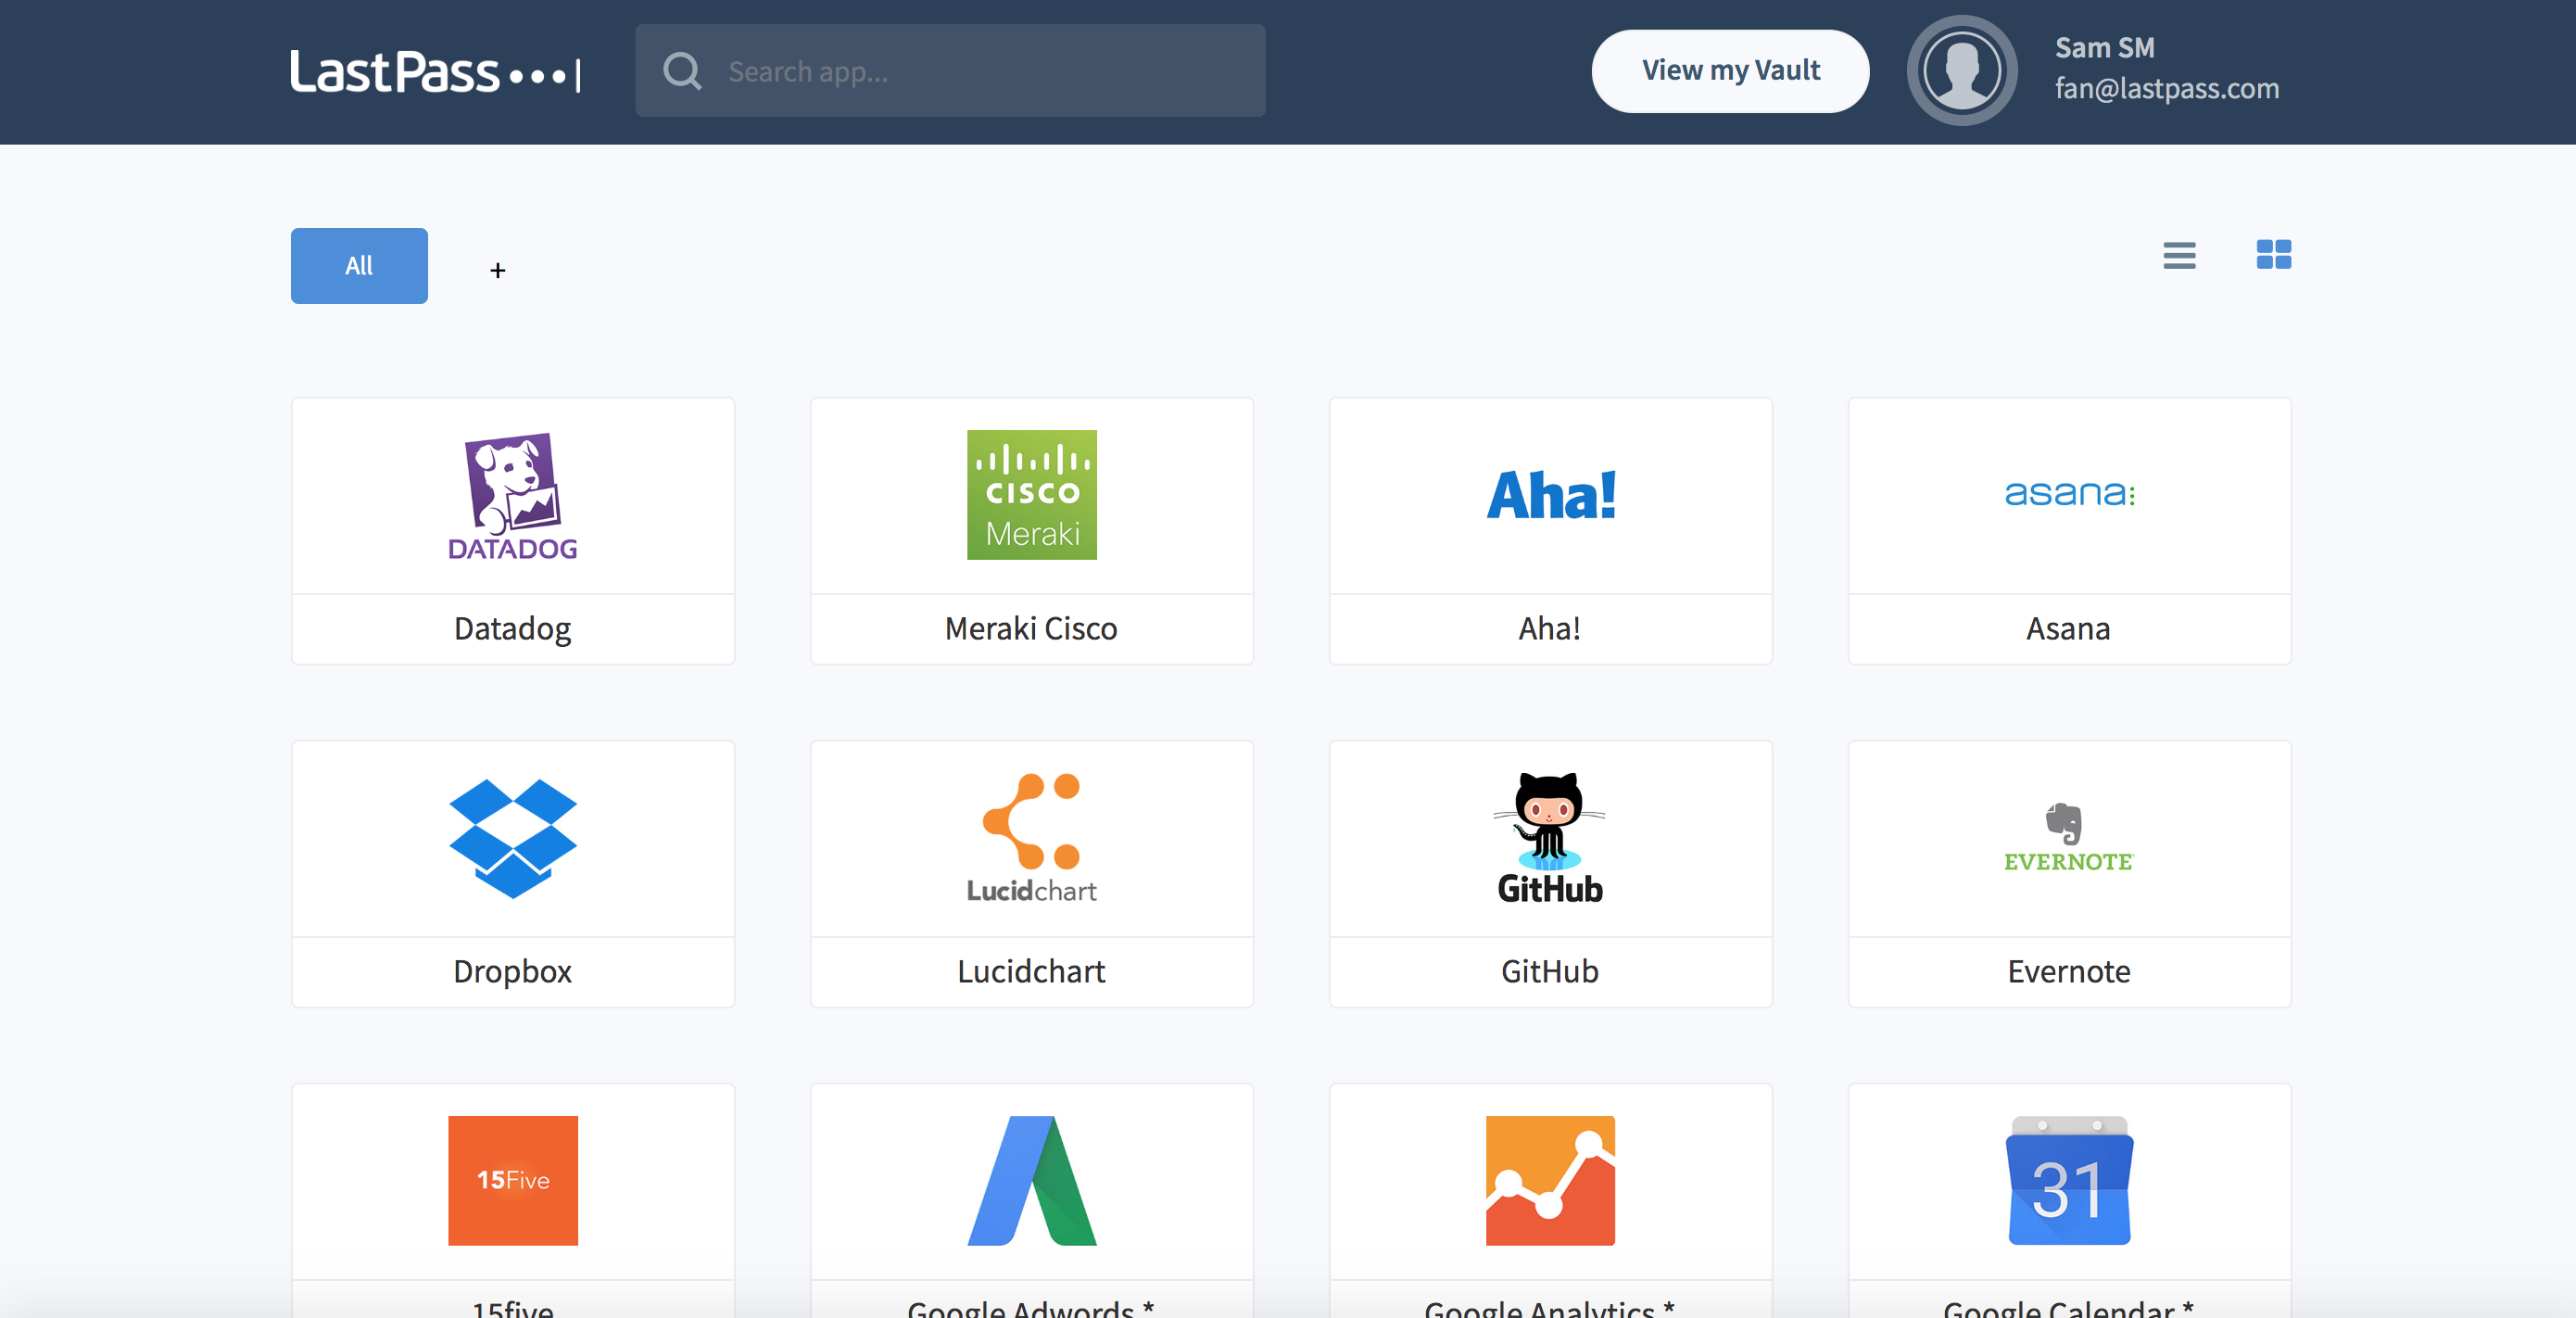The width and height of the screenshot is (2576, 1318).
Task: Open the Datadog app icon
Action: pyautogui.click(x=513, y=495)
